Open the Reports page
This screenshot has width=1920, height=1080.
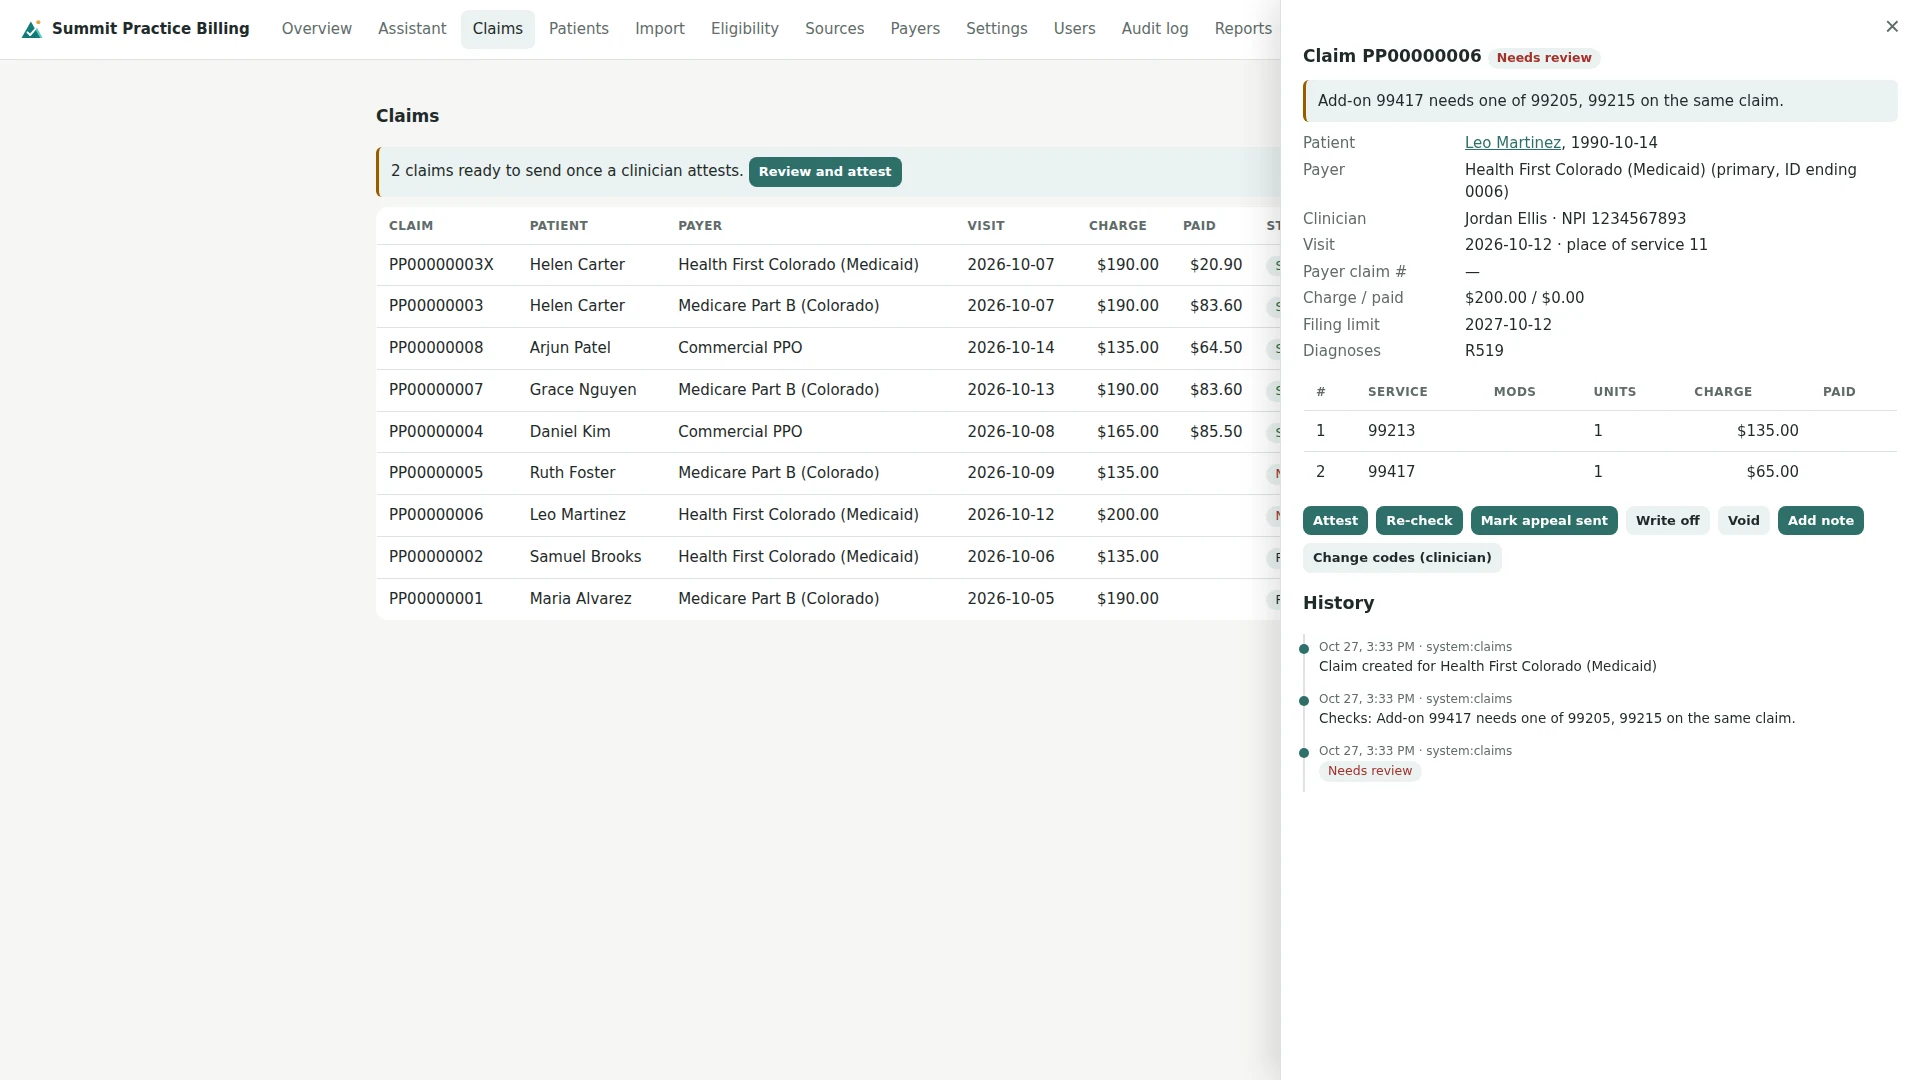[x=1243, y=29]
